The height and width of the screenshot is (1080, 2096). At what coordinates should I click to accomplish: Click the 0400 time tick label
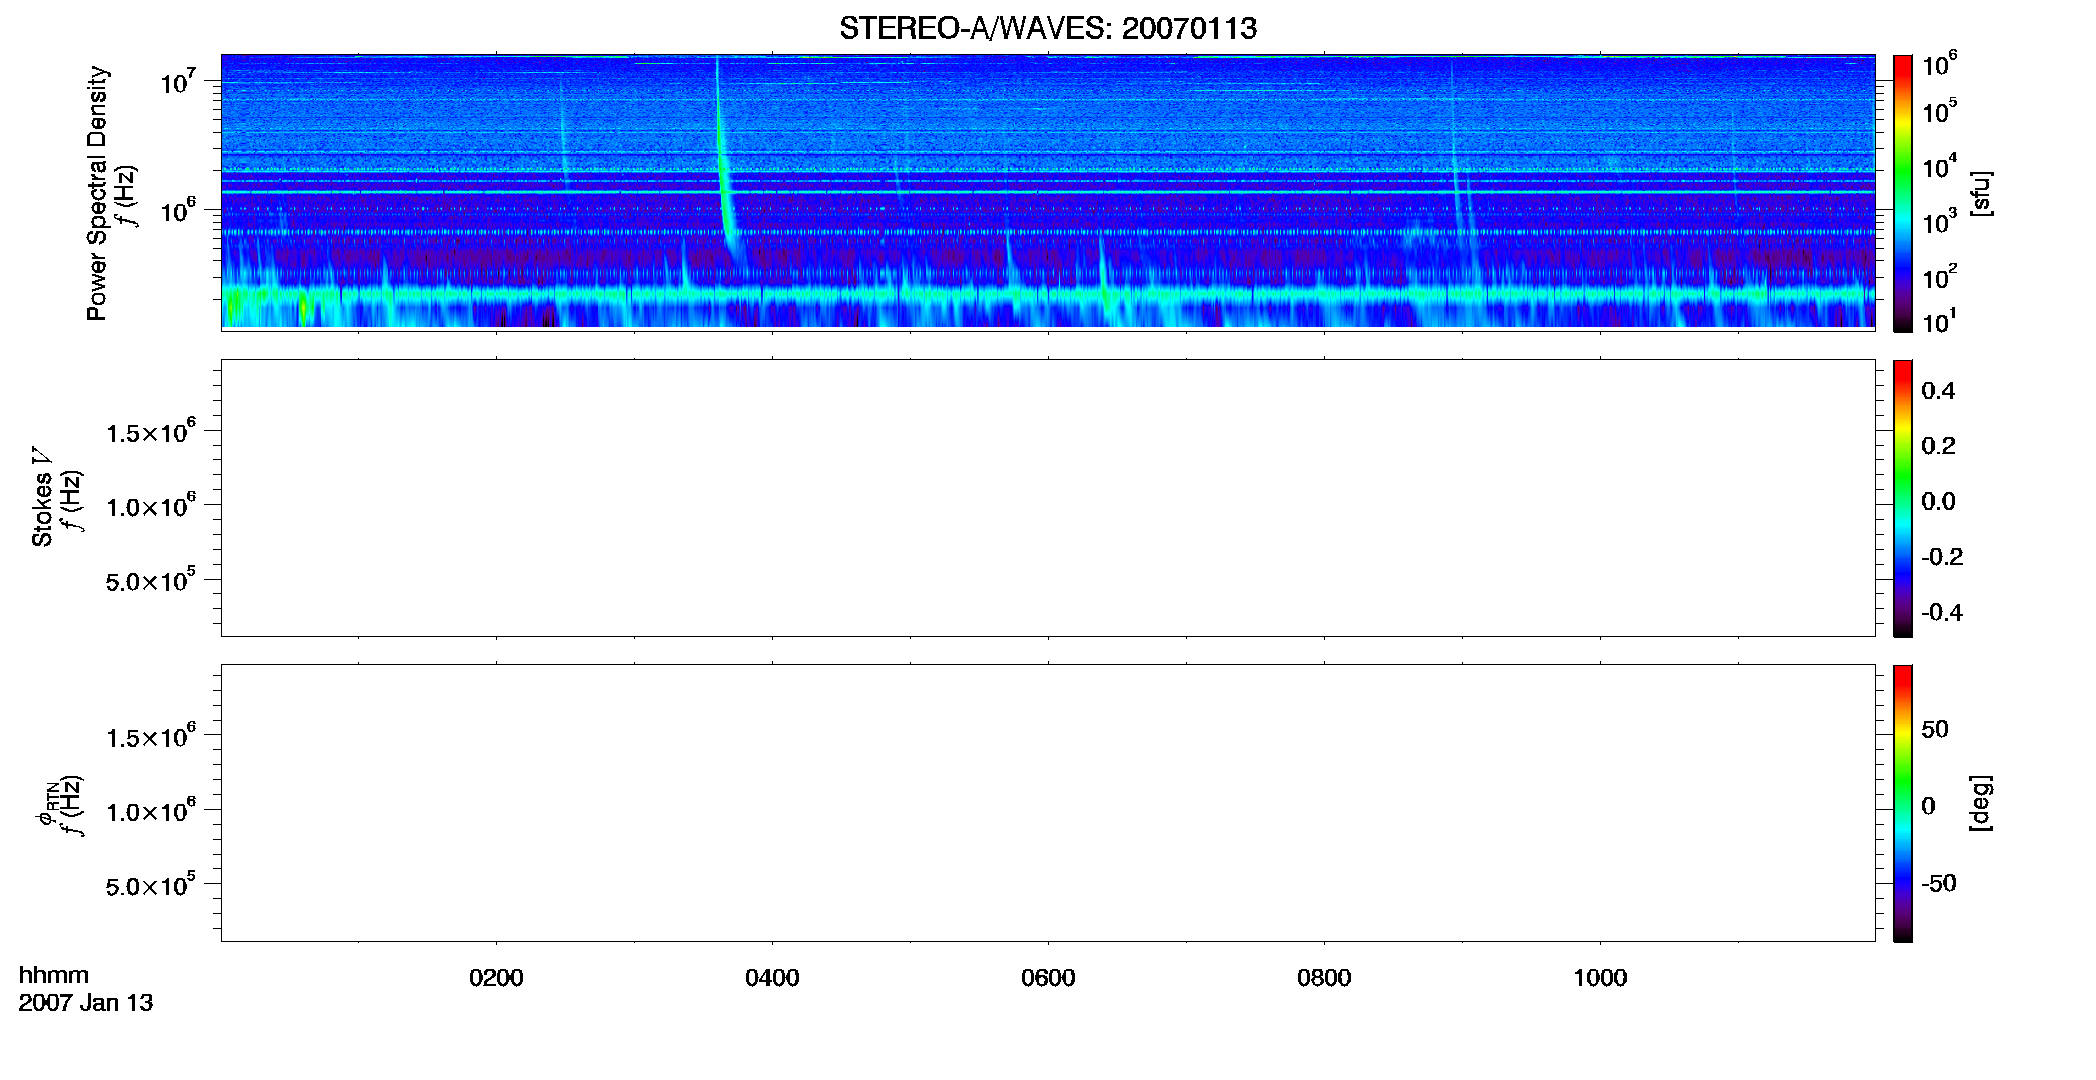[772, 978]
